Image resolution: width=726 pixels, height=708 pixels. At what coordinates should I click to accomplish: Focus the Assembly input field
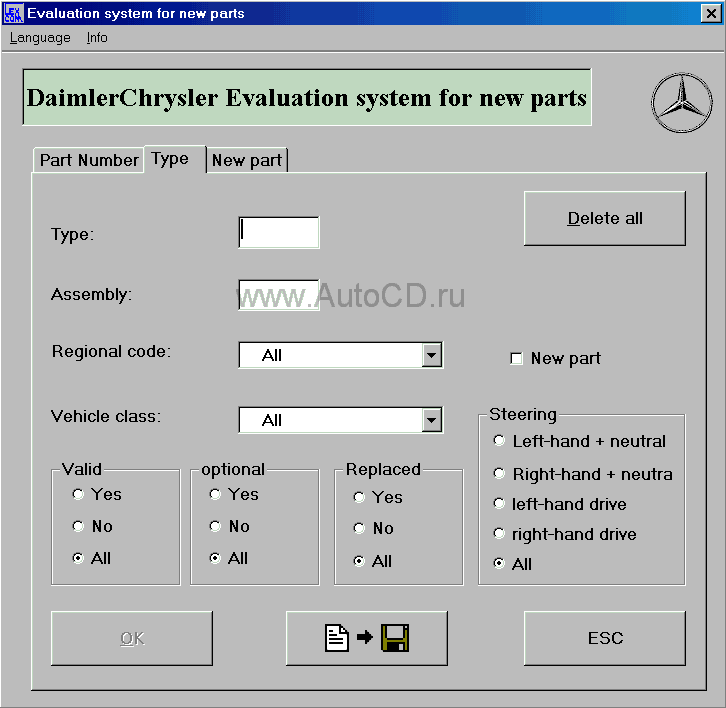click(x=279, y=295)
